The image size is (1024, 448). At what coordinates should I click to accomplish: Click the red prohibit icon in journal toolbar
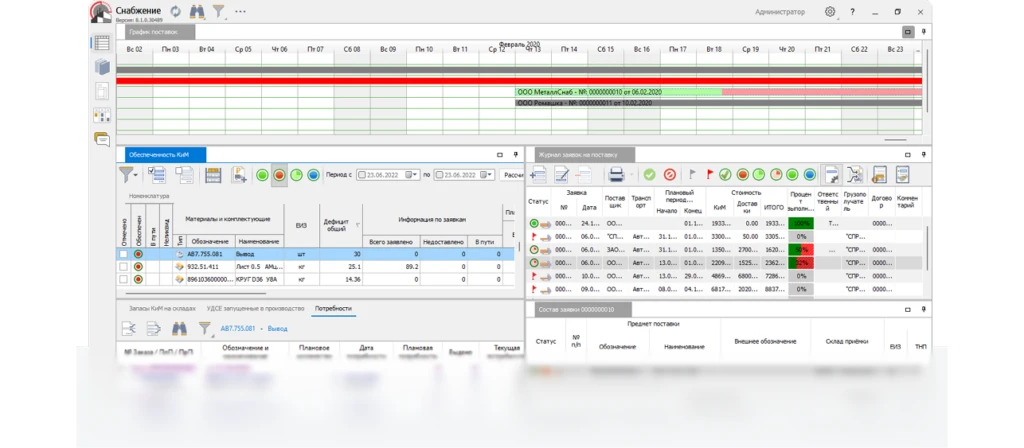coord(669,175)
